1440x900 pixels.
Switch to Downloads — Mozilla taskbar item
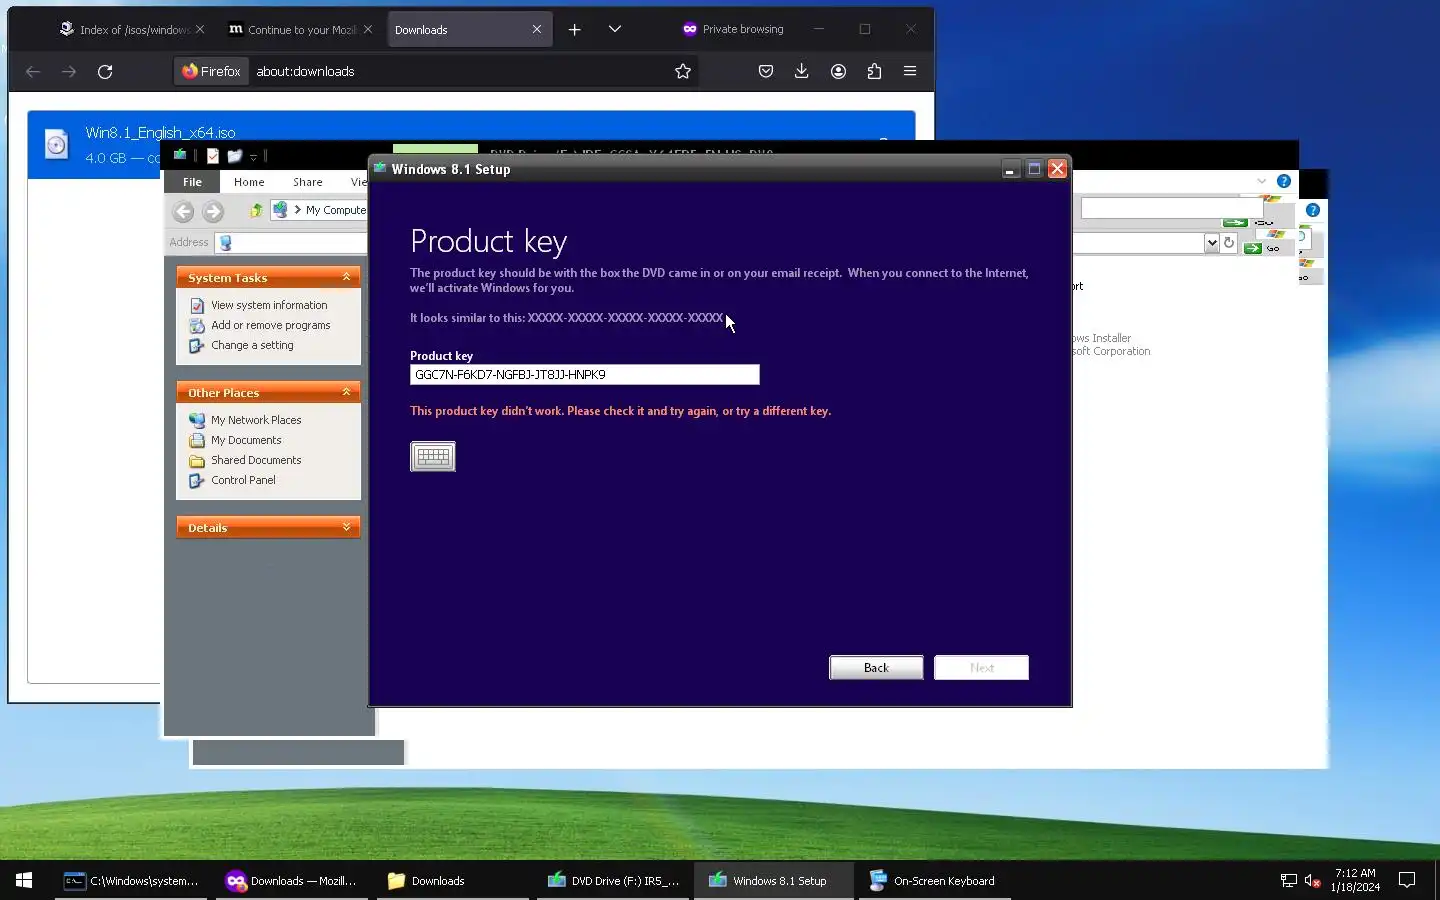click(292, 881)
